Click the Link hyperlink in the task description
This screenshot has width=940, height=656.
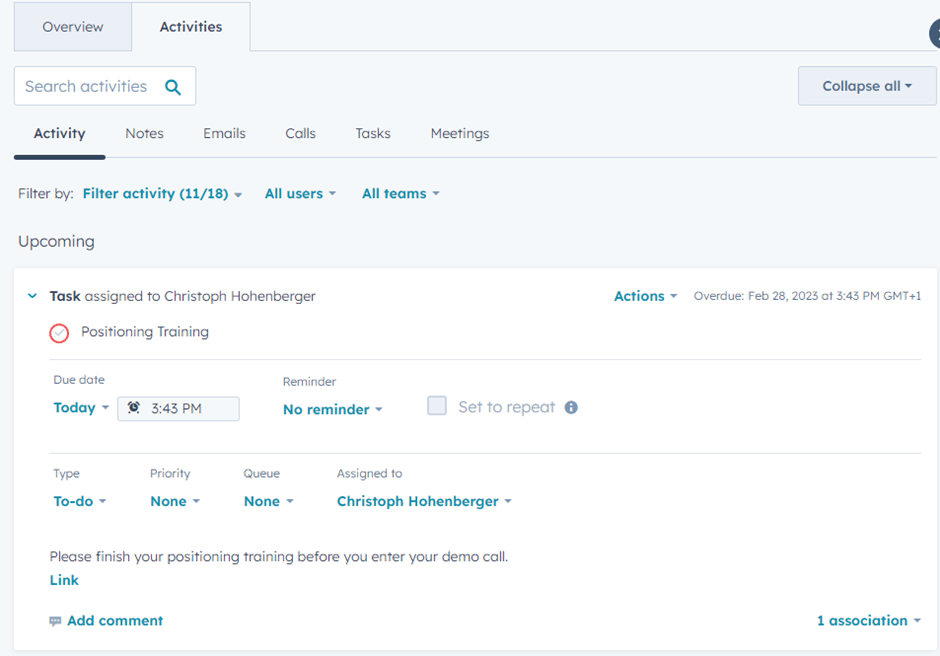[x=64, y=580]
